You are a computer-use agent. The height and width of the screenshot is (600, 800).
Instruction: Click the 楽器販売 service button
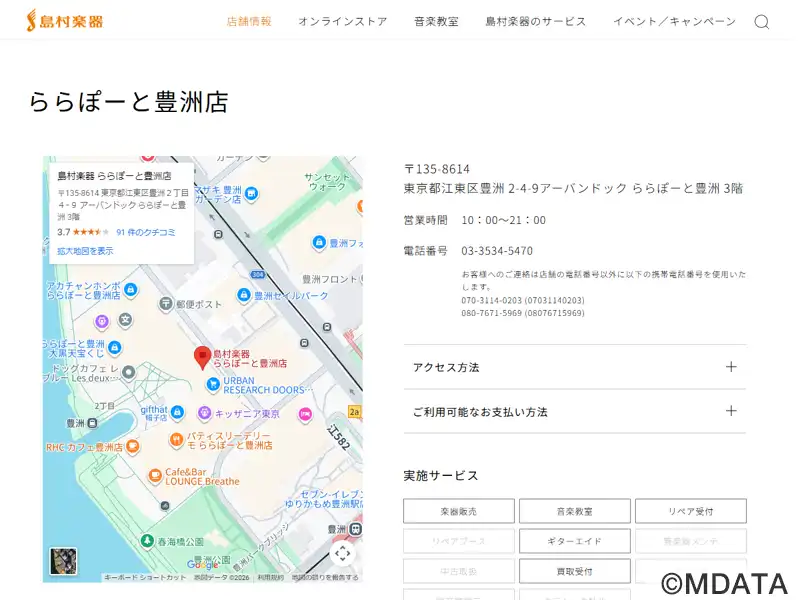tap(459, 511)
